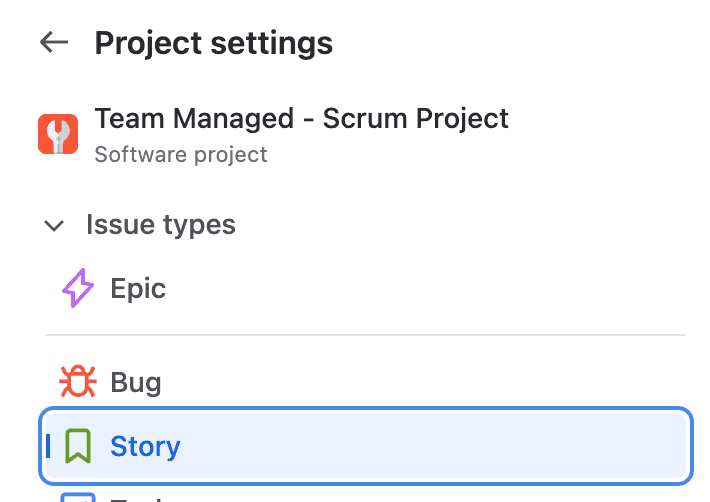
Task: Collapse the Issue types chevron
Action: pos(54,225)
